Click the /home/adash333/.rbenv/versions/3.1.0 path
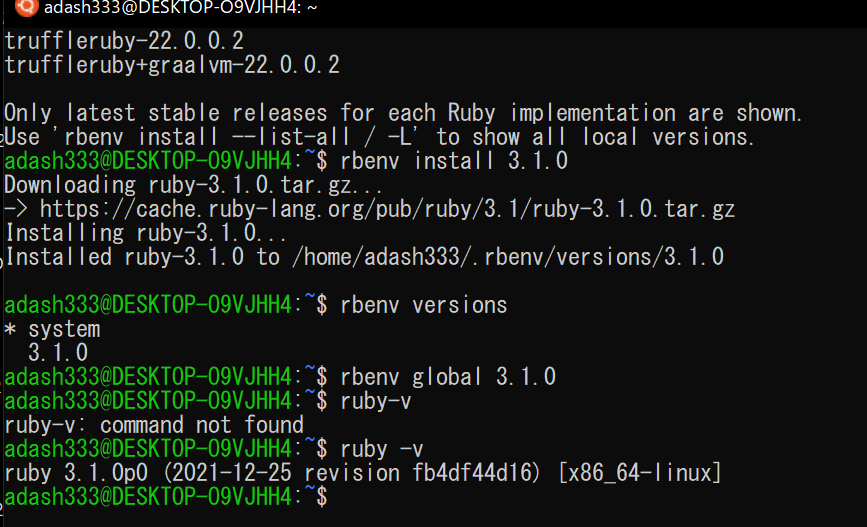Viewport: 867px width, 527px height. pyautogui.click(x=508, y=257)
